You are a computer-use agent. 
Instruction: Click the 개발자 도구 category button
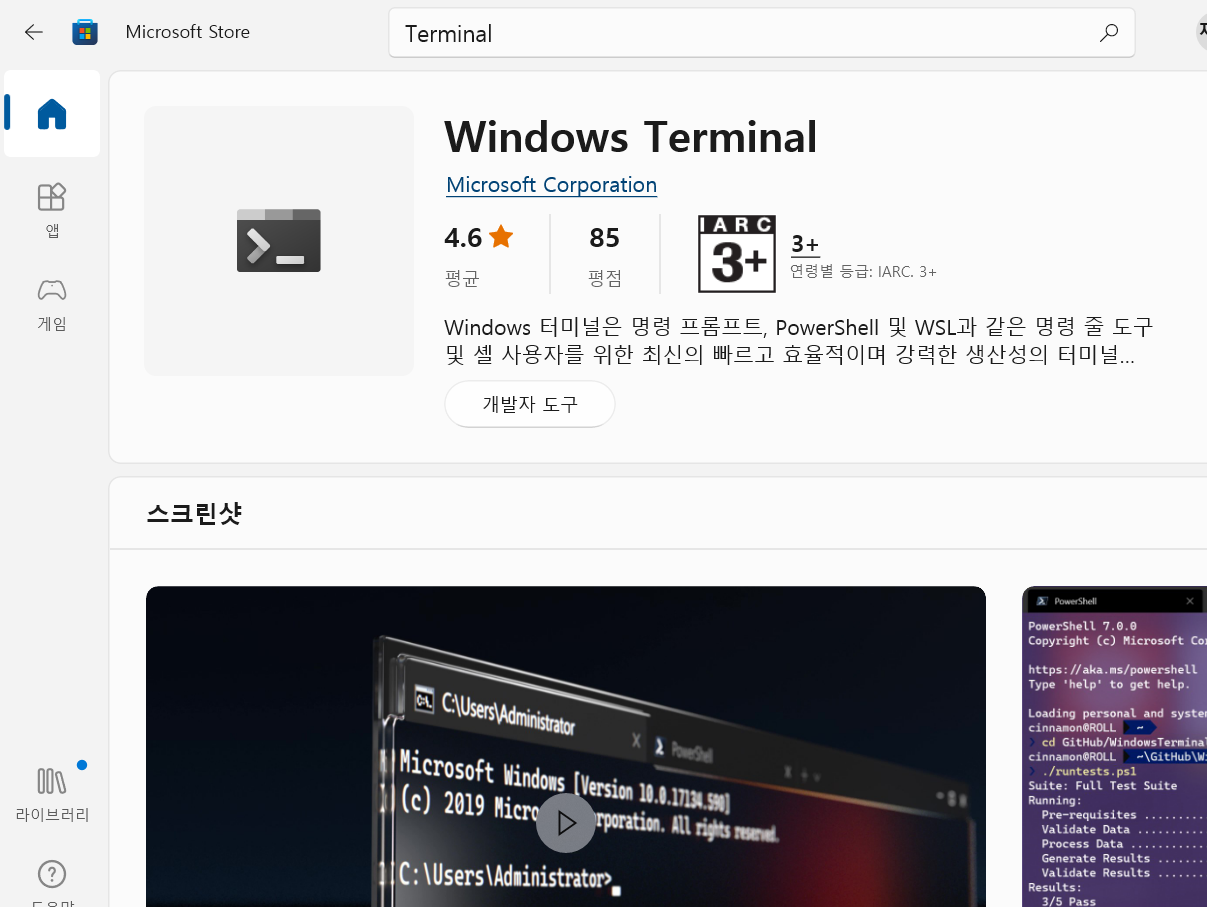pos(530,404)
